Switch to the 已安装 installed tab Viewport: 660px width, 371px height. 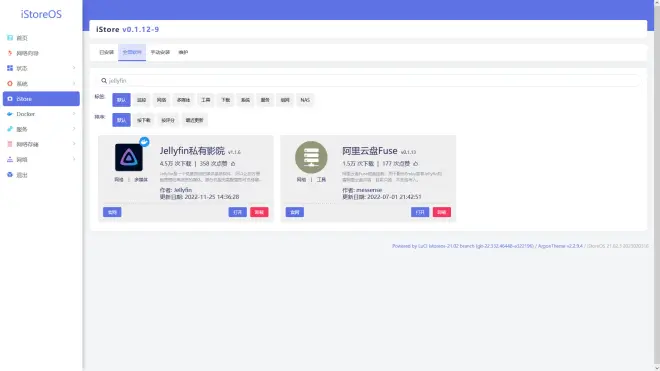coord(106,52)
